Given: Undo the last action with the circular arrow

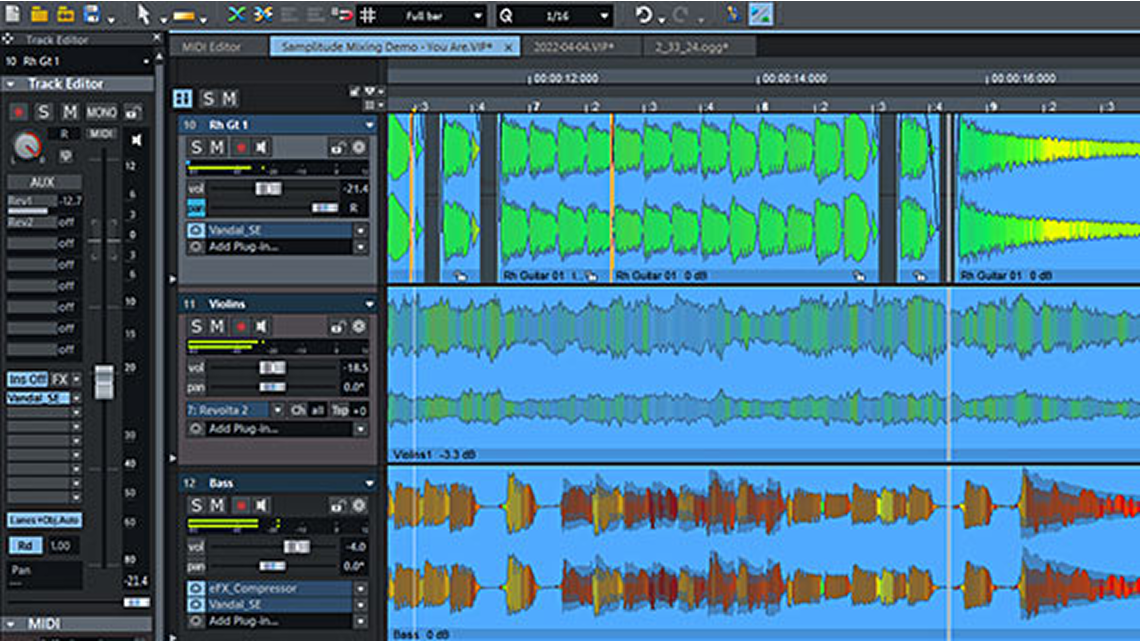Looking at the screenshot, I should (x=643, y=15).
